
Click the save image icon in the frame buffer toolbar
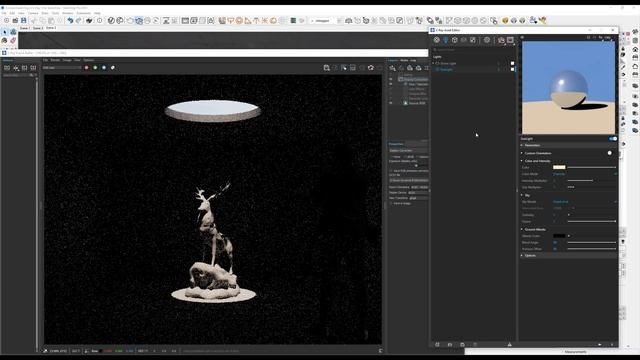(x=327, y=68)
